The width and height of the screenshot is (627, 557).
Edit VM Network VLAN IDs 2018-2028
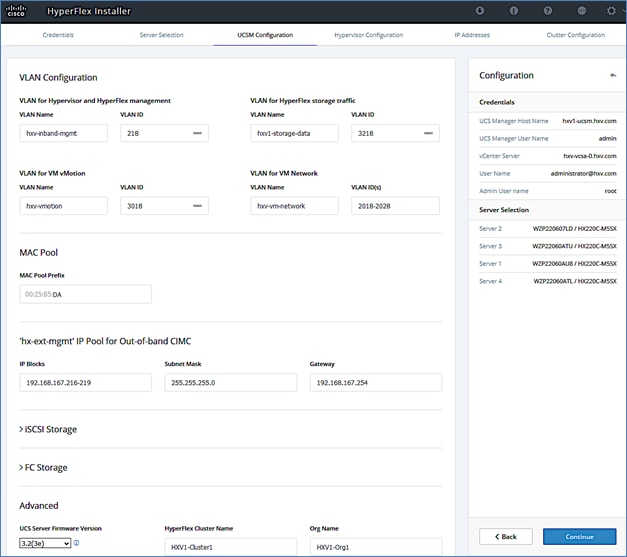395,206
